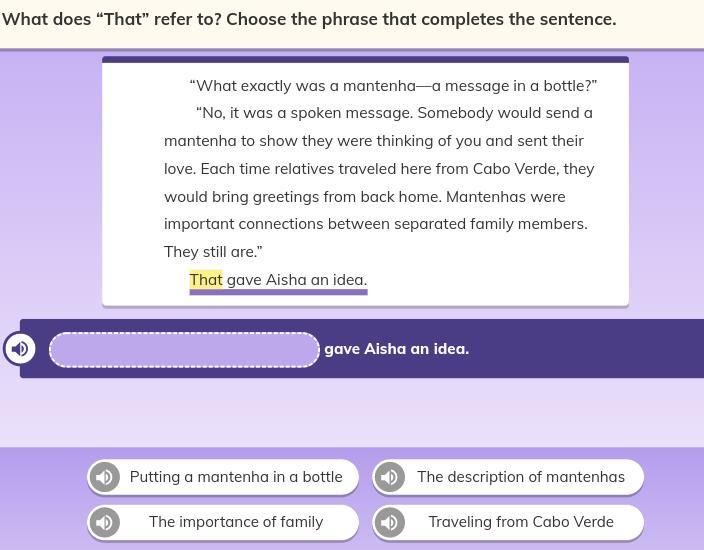The image size is (704, 550).
Task: Play audio for 'Putting a mantenha in a bottle'
Action: [x=105, y=477]
